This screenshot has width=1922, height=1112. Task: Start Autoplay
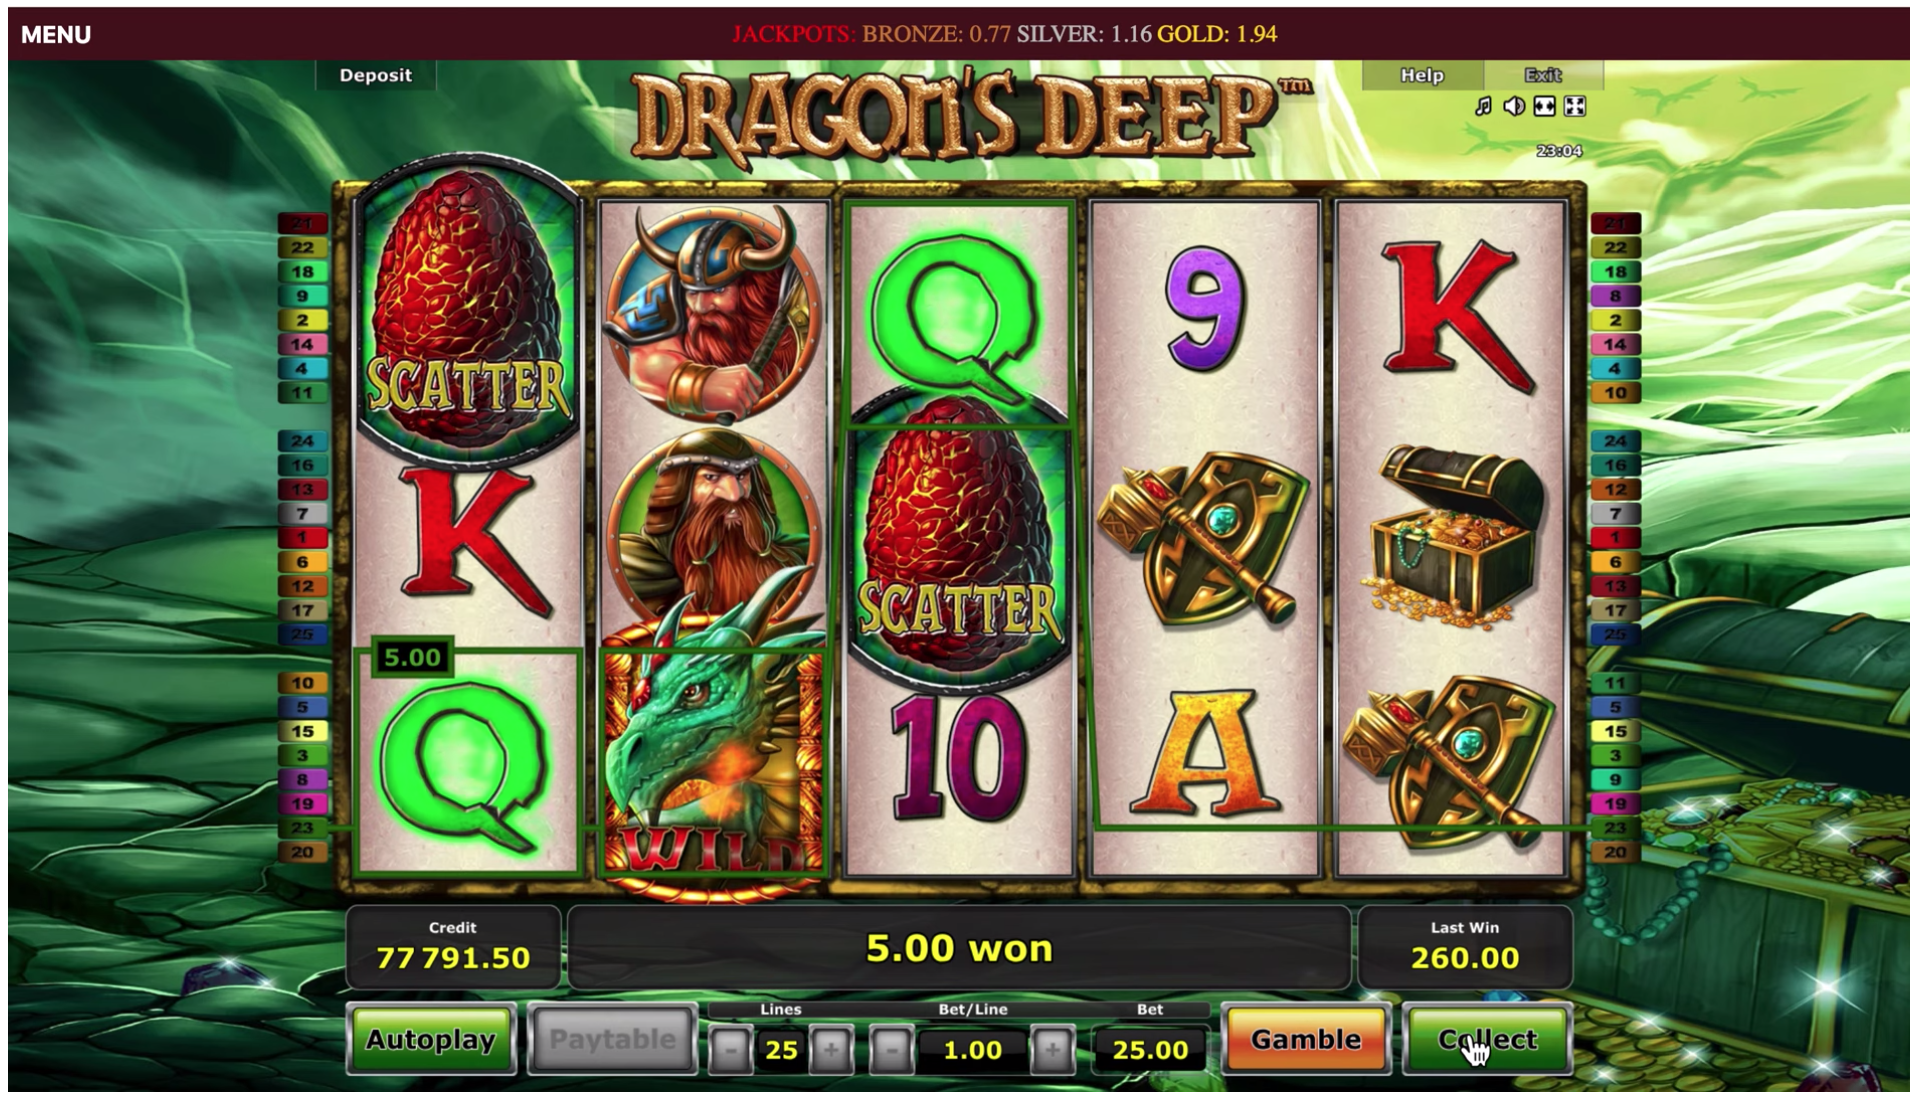(431, 1040)
